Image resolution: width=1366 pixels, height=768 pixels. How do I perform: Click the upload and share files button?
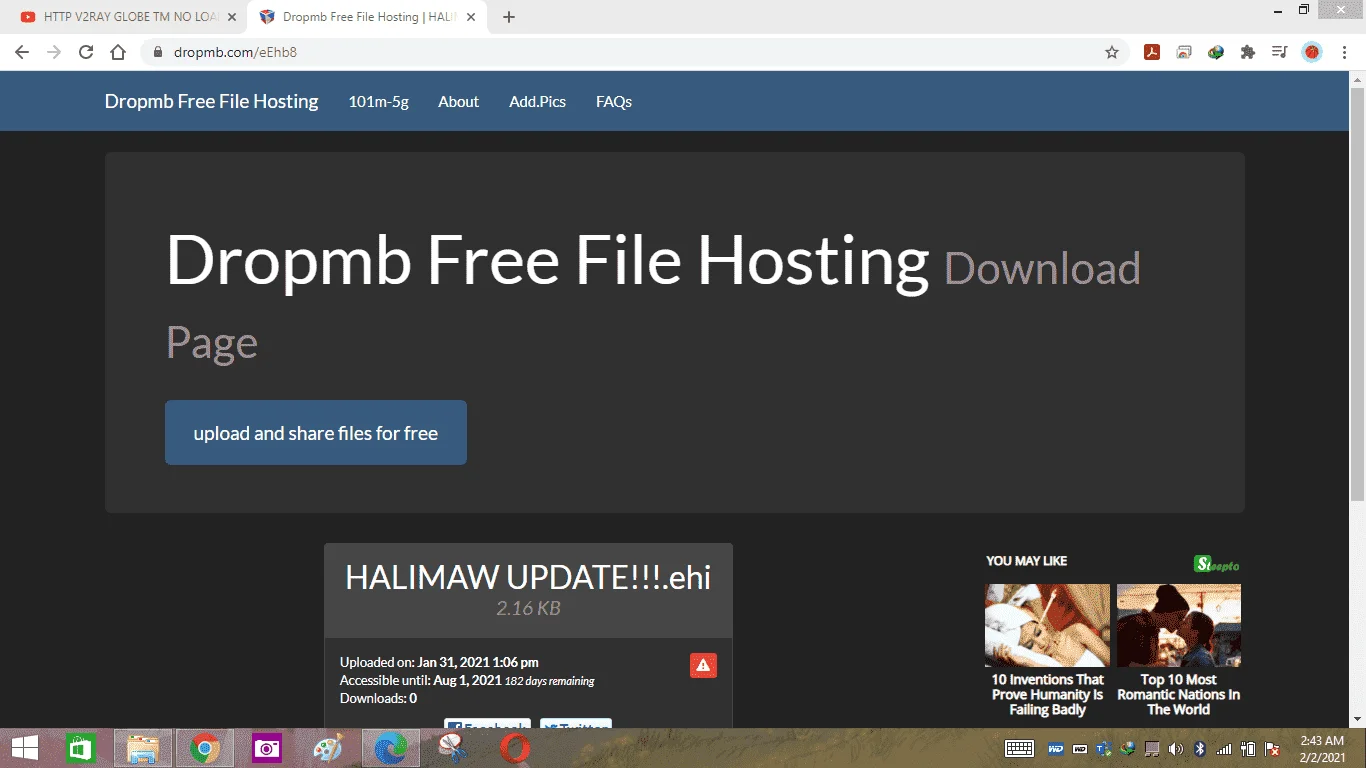[316, 433]
